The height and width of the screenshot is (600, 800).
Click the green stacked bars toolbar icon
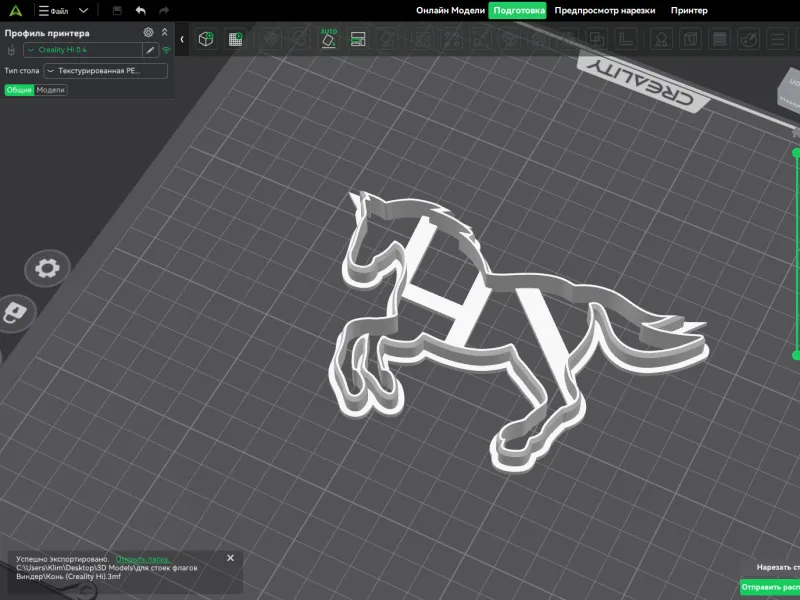tap(358, 39)
